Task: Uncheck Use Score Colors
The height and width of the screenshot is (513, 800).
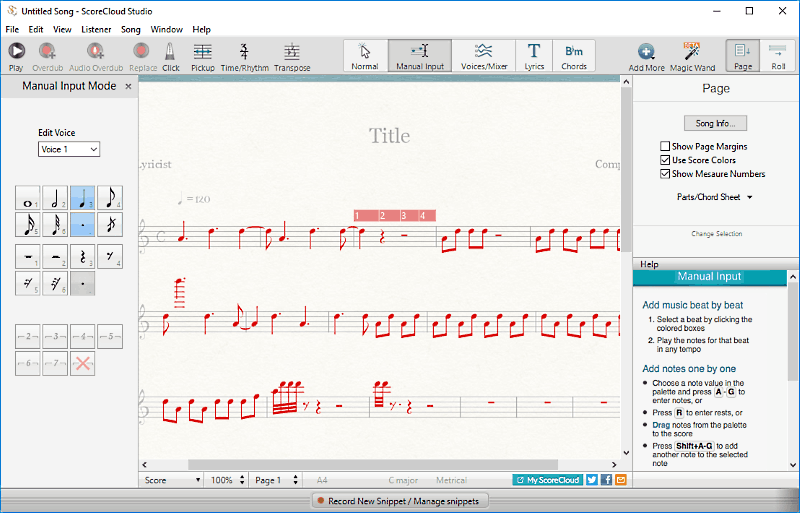Action: point(665,160)
